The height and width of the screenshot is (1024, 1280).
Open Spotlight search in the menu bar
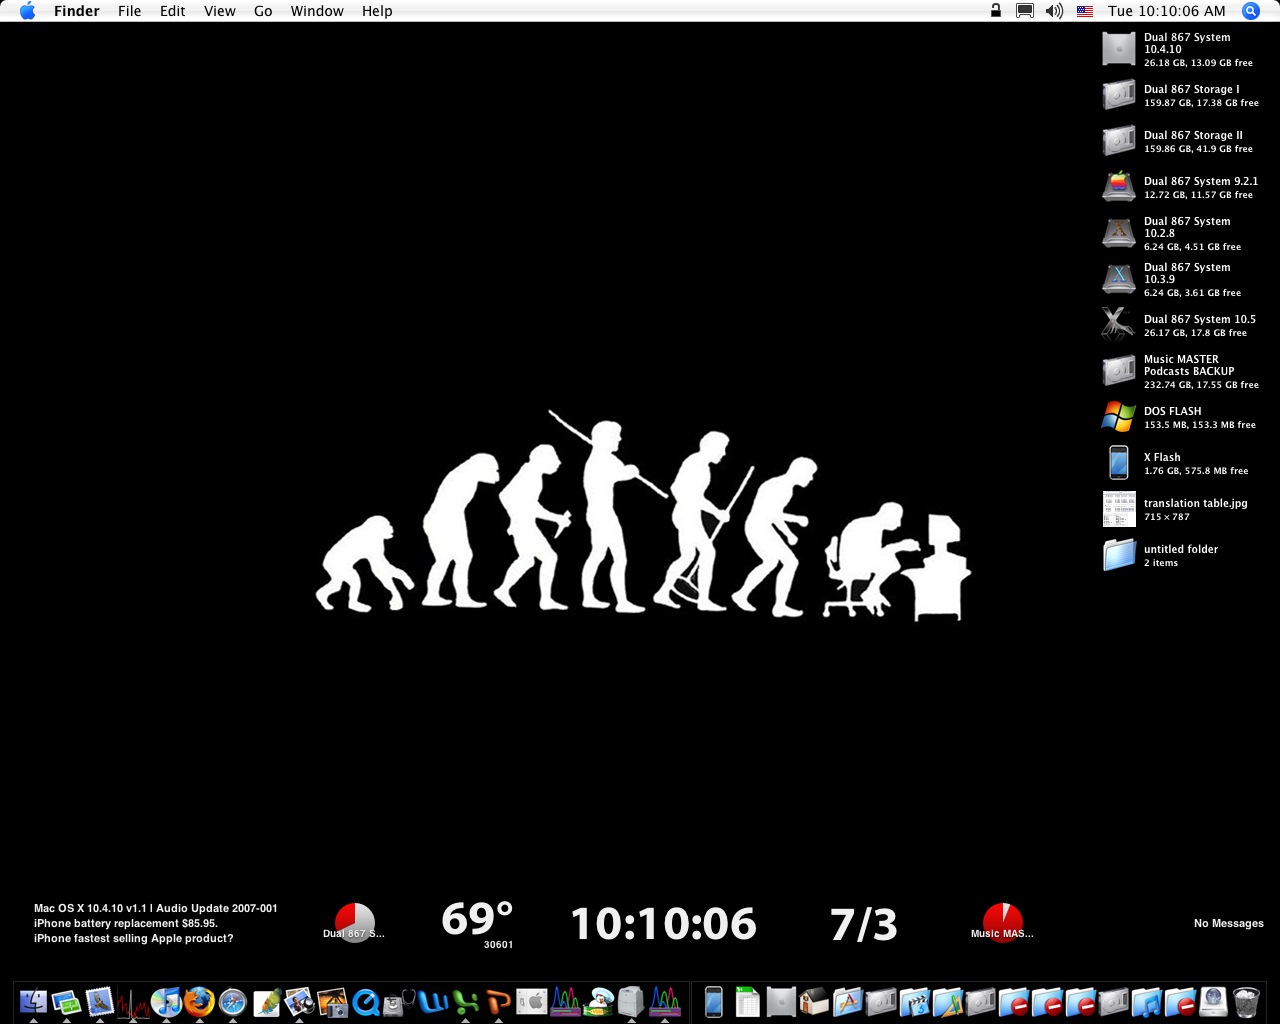(x=1250, y=11)
